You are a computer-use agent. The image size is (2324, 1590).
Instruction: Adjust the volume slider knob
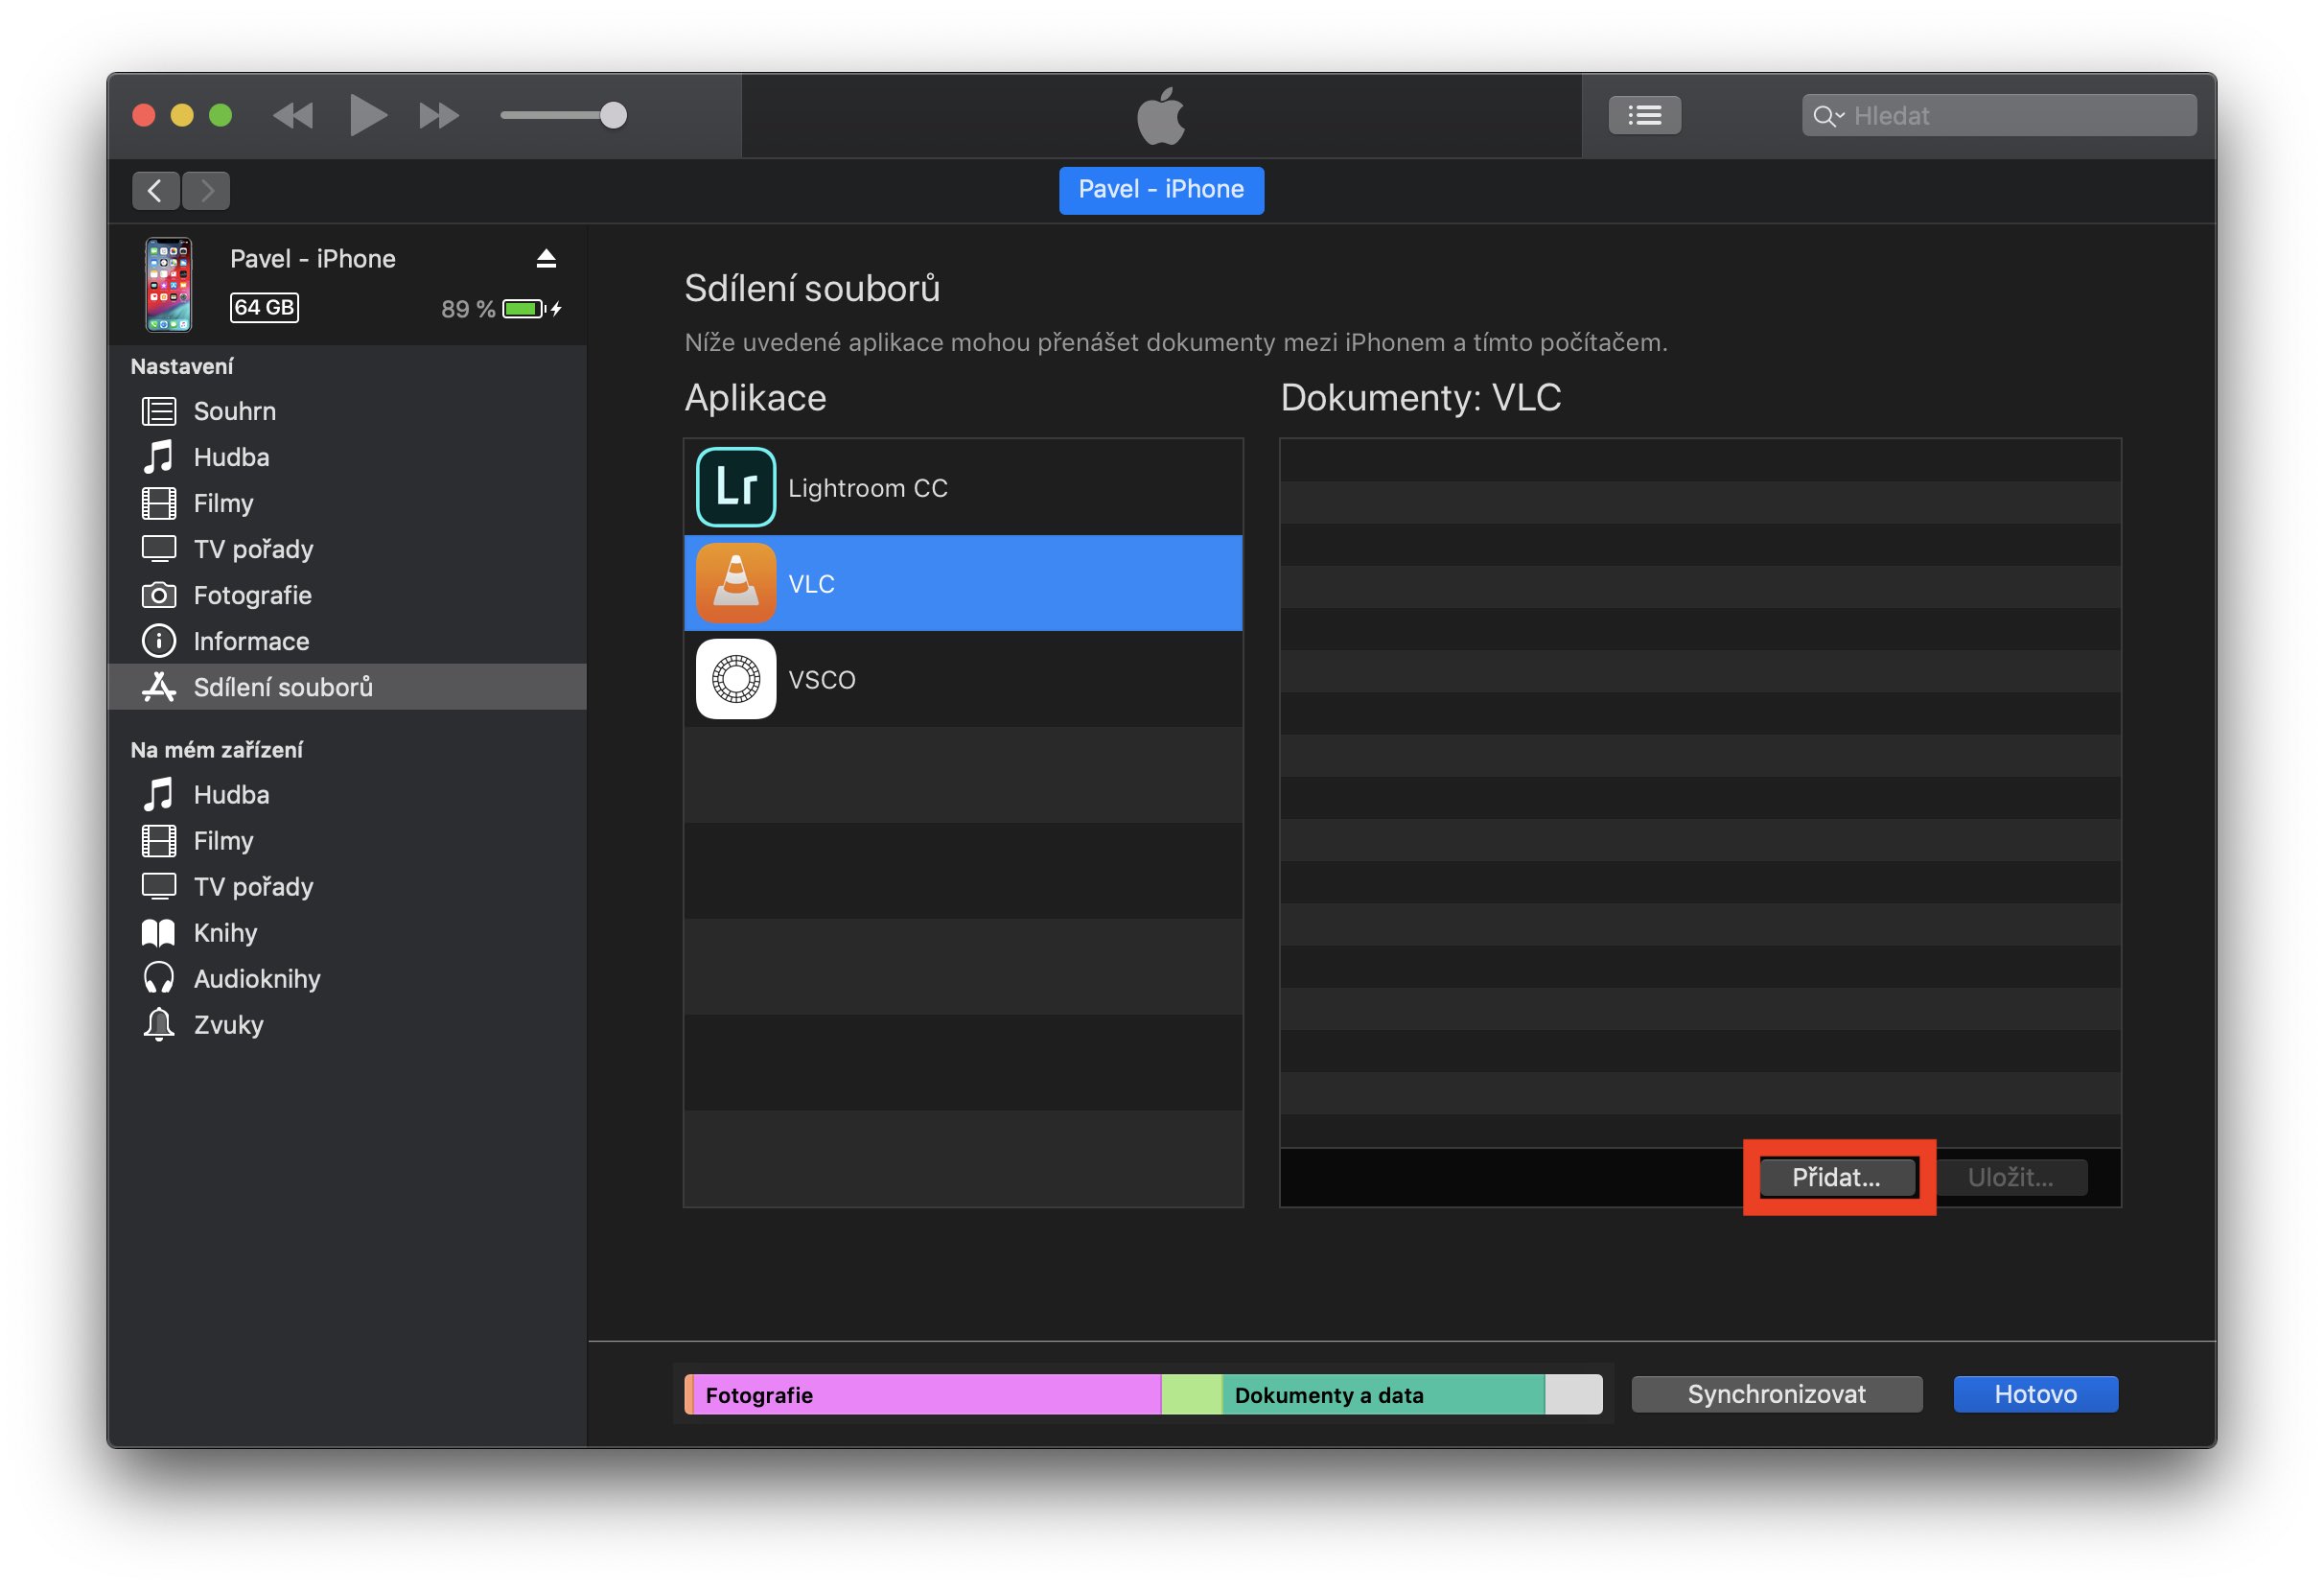pyautogui.click(x=613, y=116)
